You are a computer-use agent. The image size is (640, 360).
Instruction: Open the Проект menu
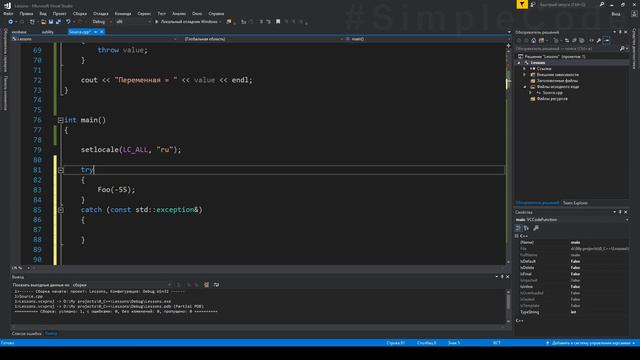pyautogui.click(x=59, y=13)
